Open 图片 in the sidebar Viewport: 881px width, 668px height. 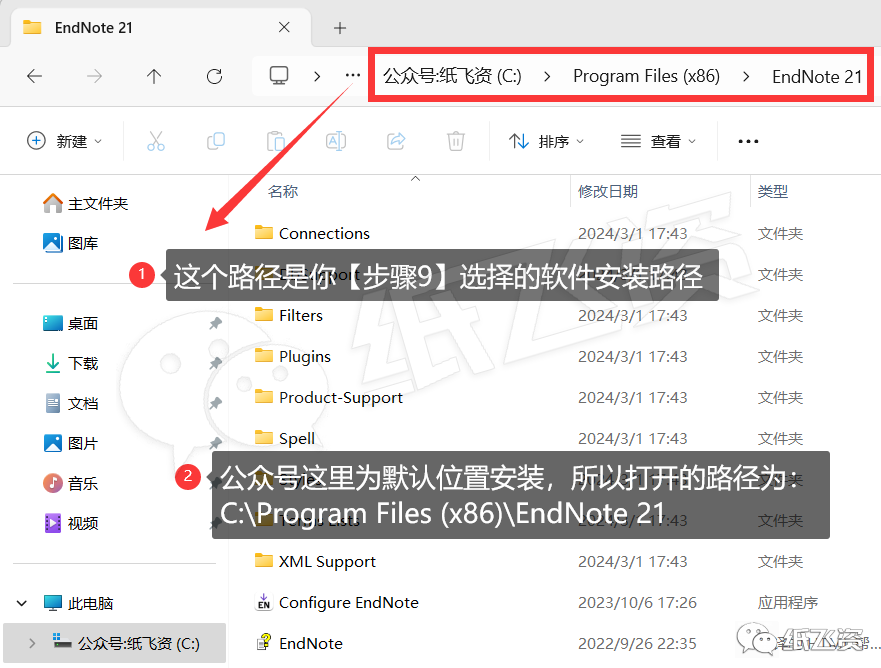point(70,443)
